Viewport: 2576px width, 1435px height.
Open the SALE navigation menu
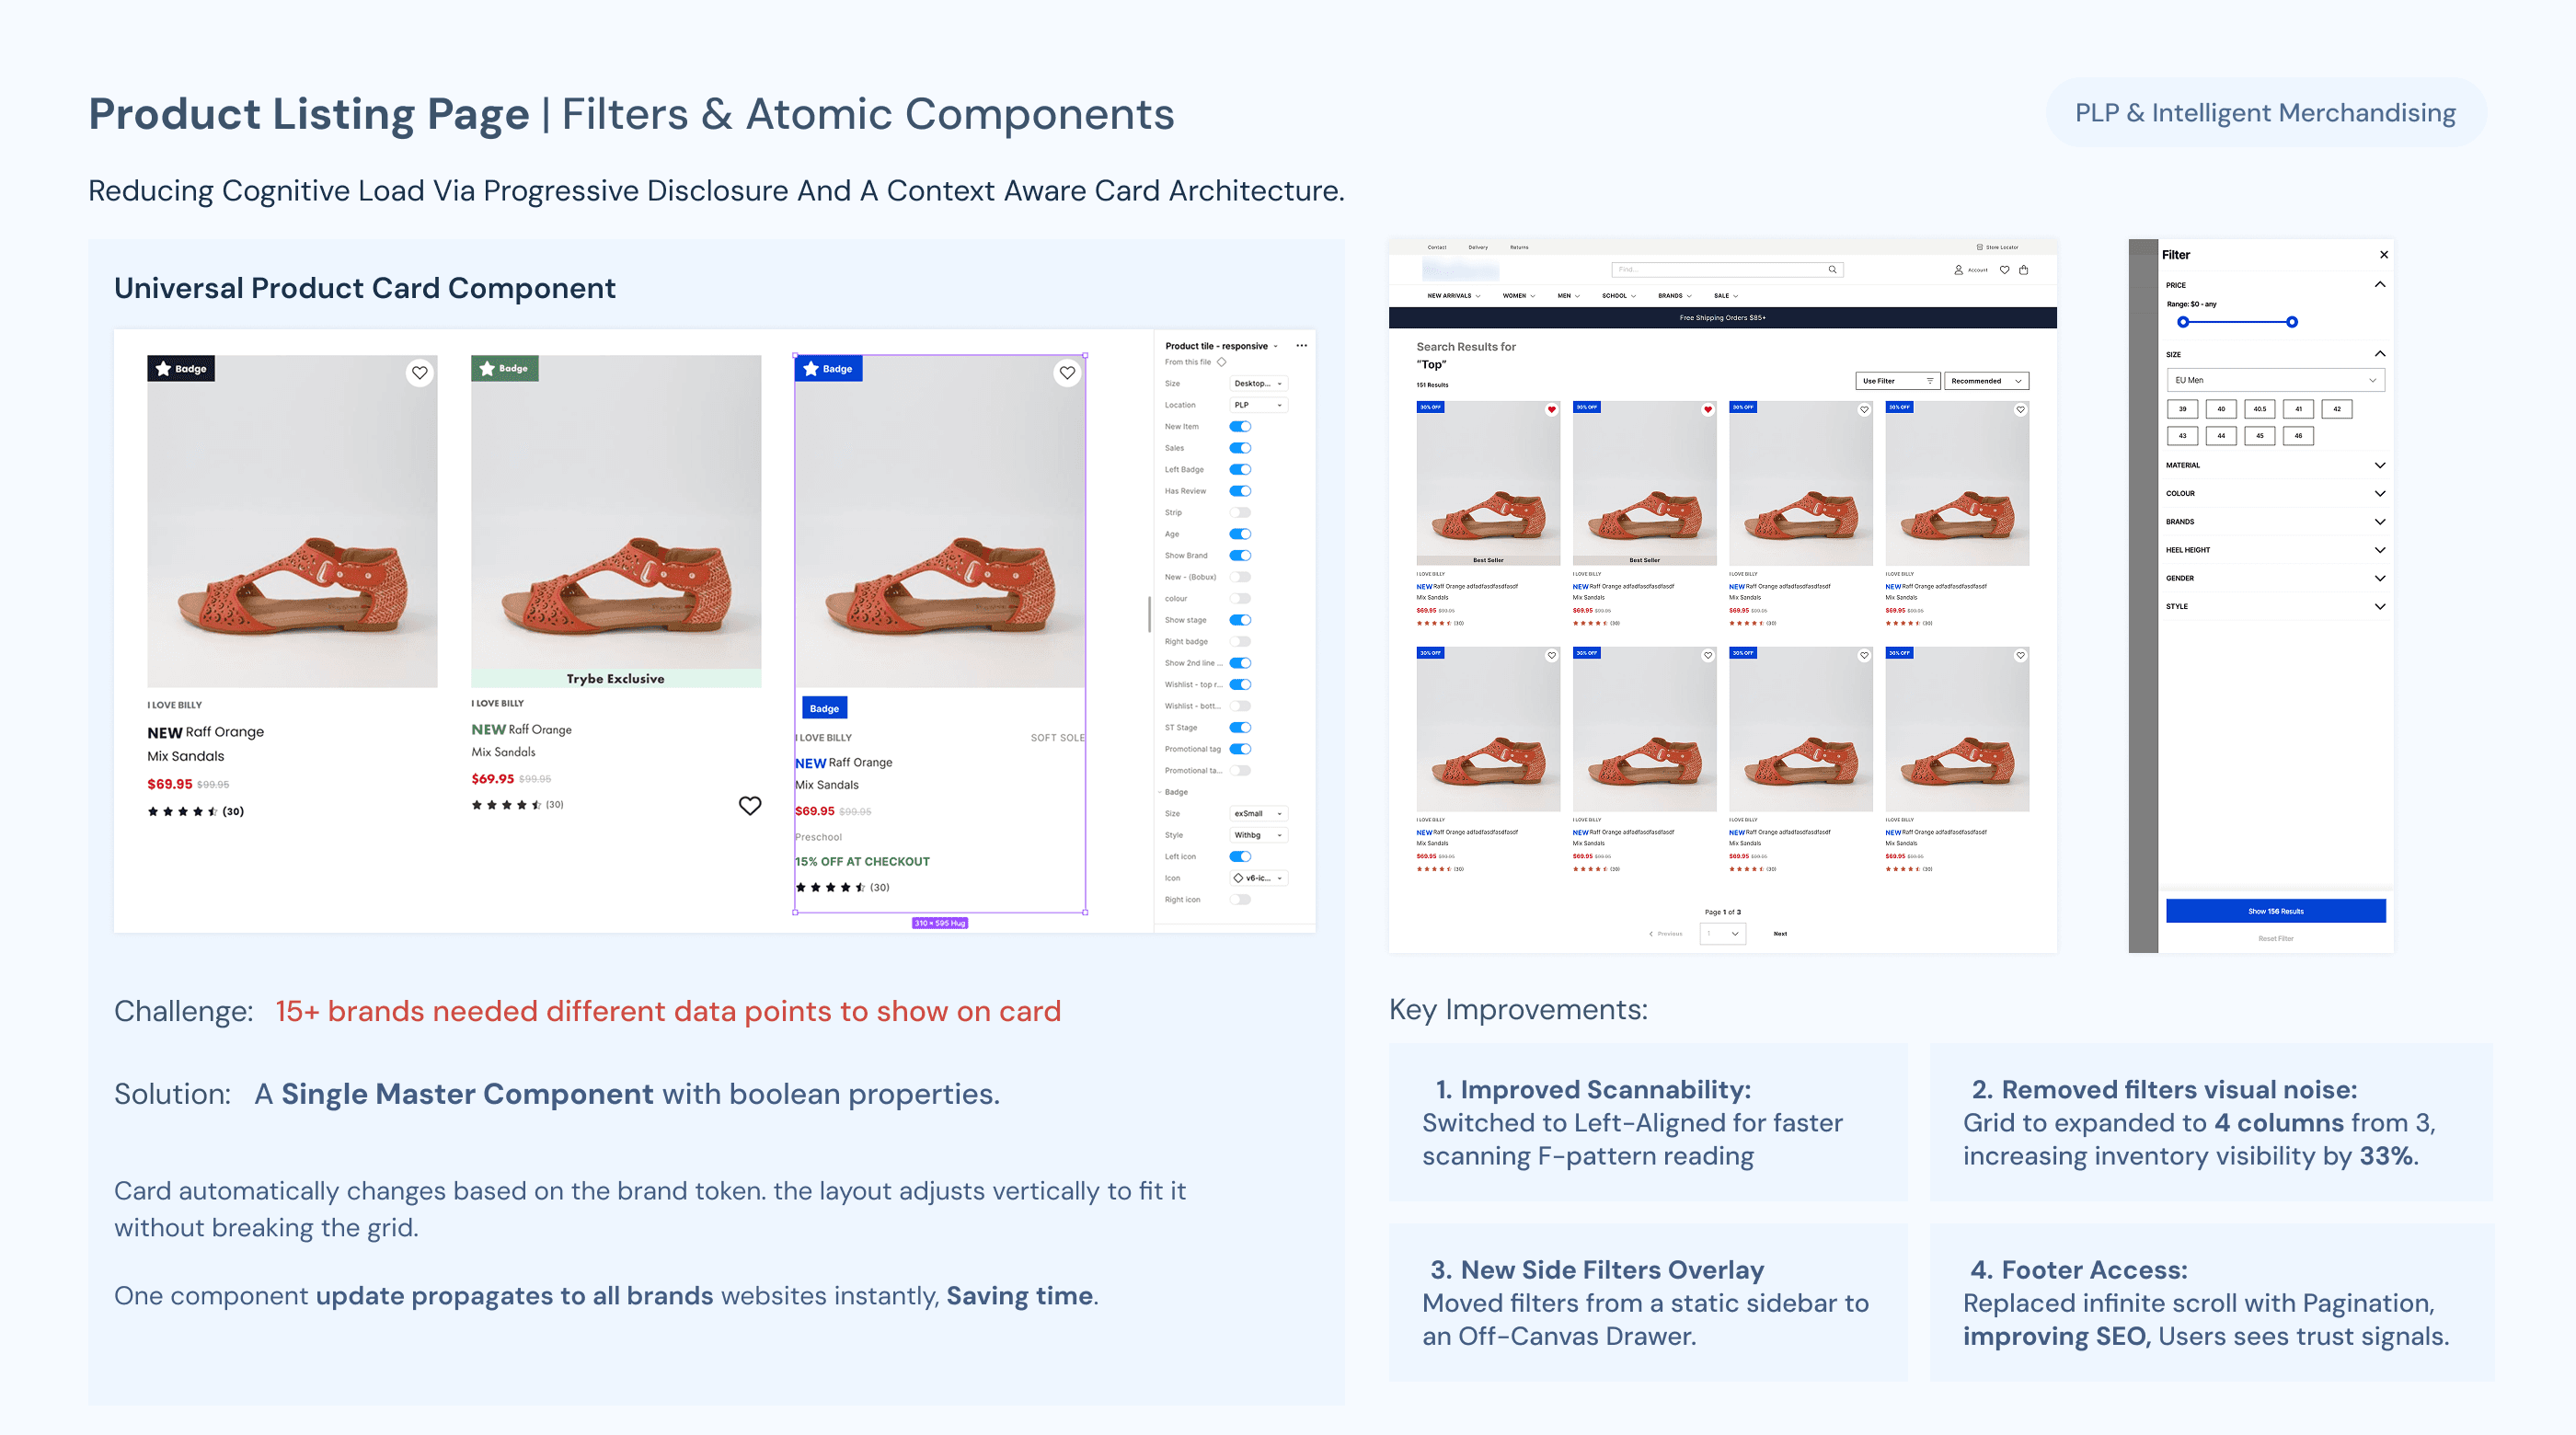pyautogui.click(x=1725, y=296)
